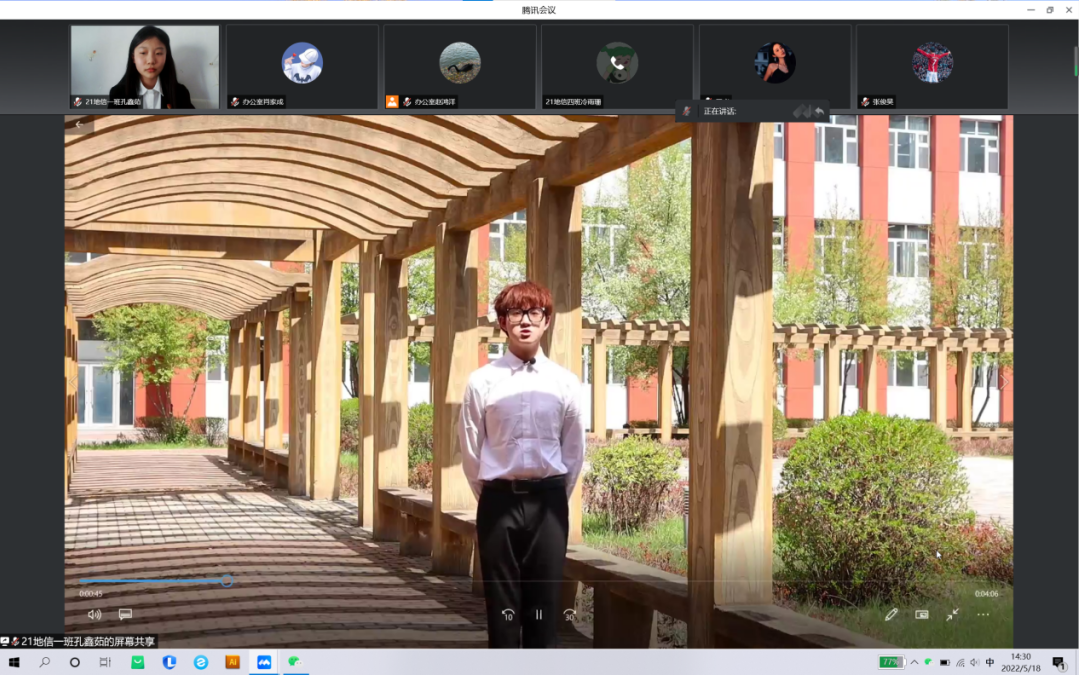This screenshot has height=675, width=1079.
Task: Open Tencent Meeting from the taskbar
Action: click(264, 662)
